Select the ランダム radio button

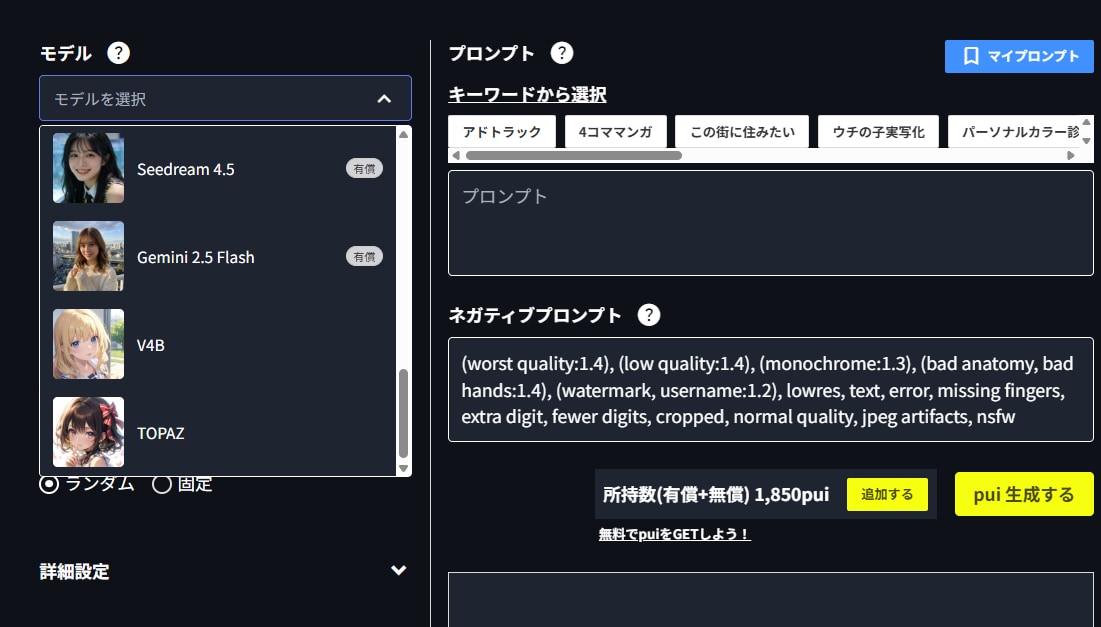point(49,484)
